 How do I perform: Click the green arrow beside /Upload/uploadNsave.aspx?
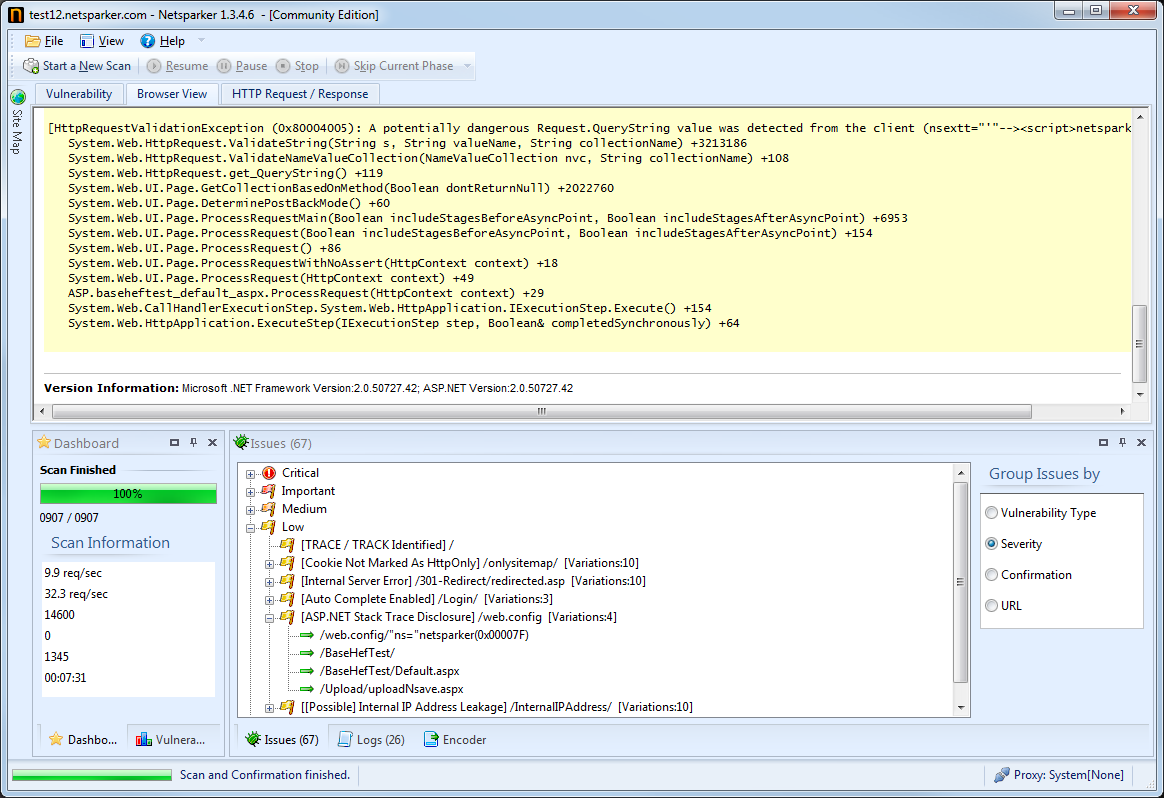coord(307,689)
